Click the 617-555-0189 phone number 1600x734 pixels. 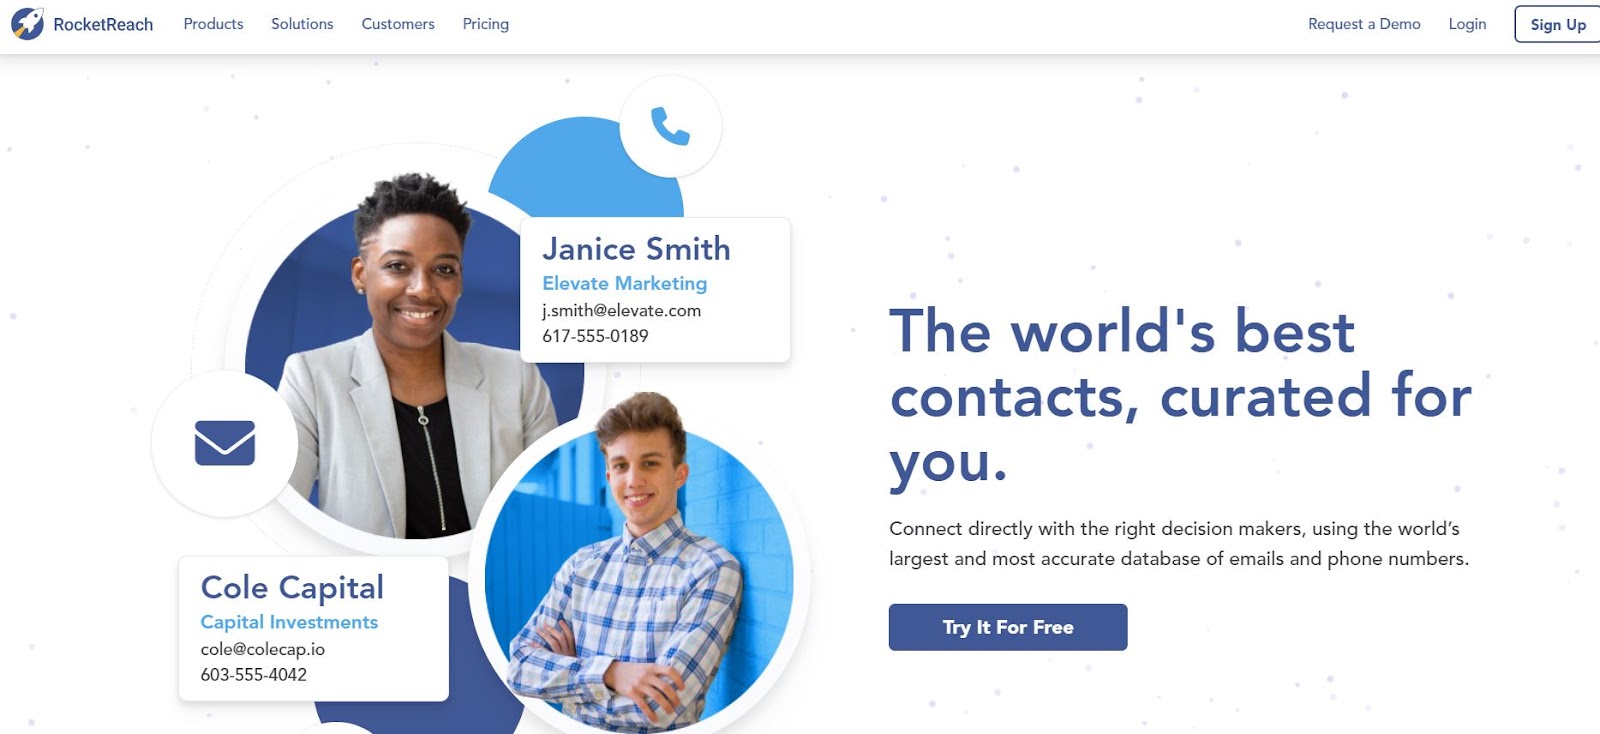(595, 336)
